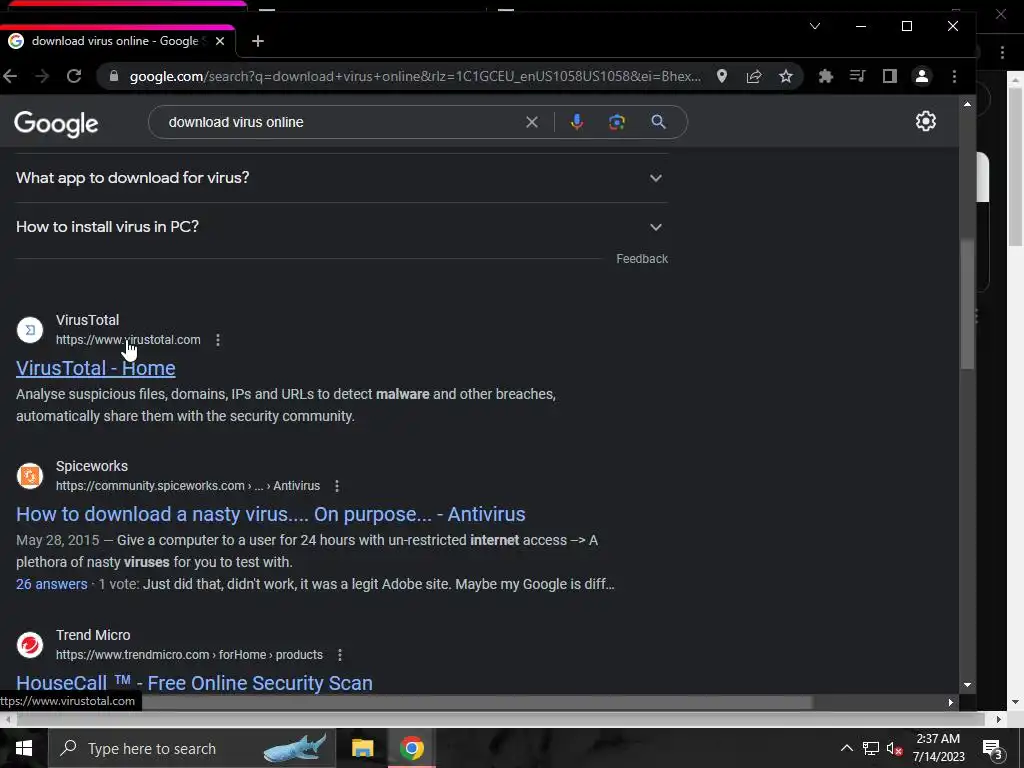The height and width of the screenshot is (768, 1024).
Task: Open the tab search chevron in title bar
Action: 814,26
